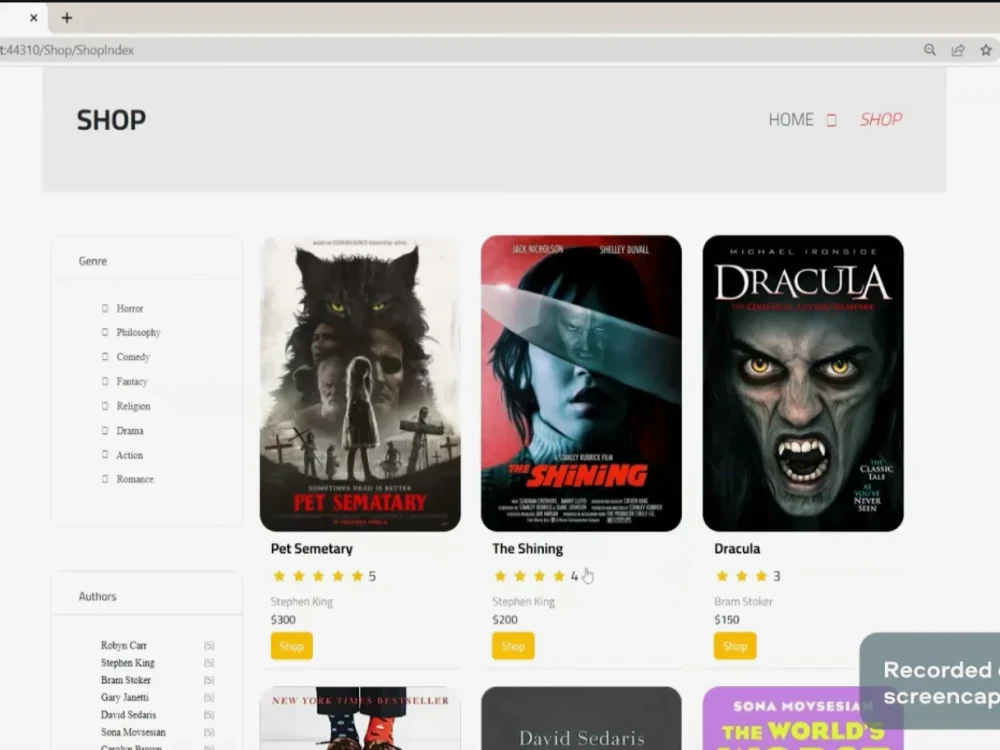Click the zoom magnifier icon in address bar
Image resolution: width=1000 pixels, height=750 pixels.
[x=930, y=50]
